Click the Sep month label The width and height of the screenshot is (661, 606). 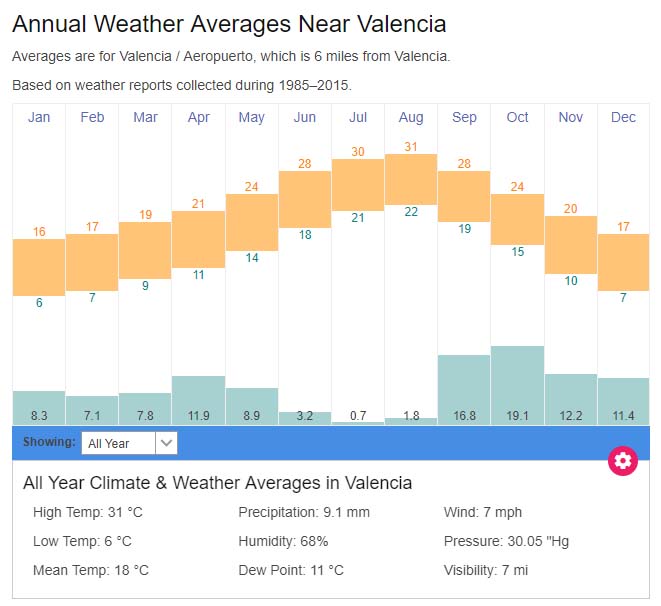pos(464,117)
